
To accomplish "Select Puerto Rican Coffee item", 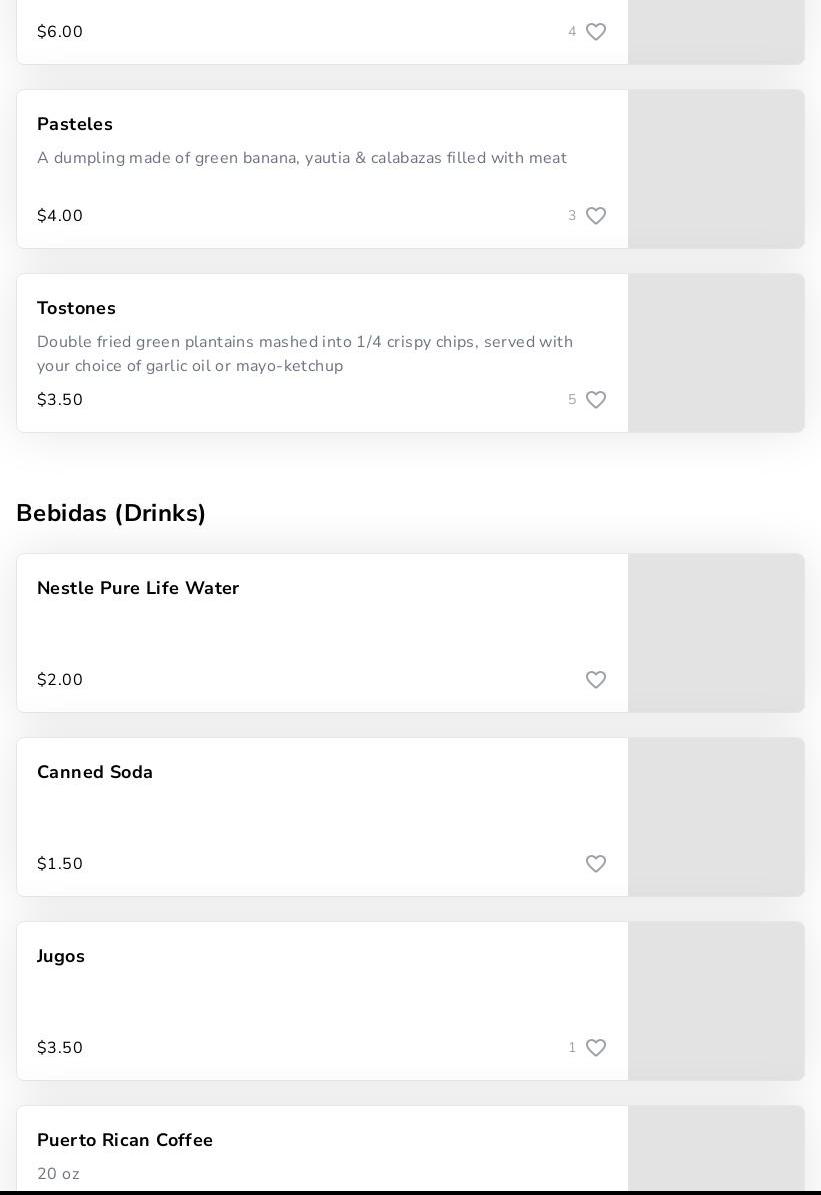I will click(x=125, y=1140).
